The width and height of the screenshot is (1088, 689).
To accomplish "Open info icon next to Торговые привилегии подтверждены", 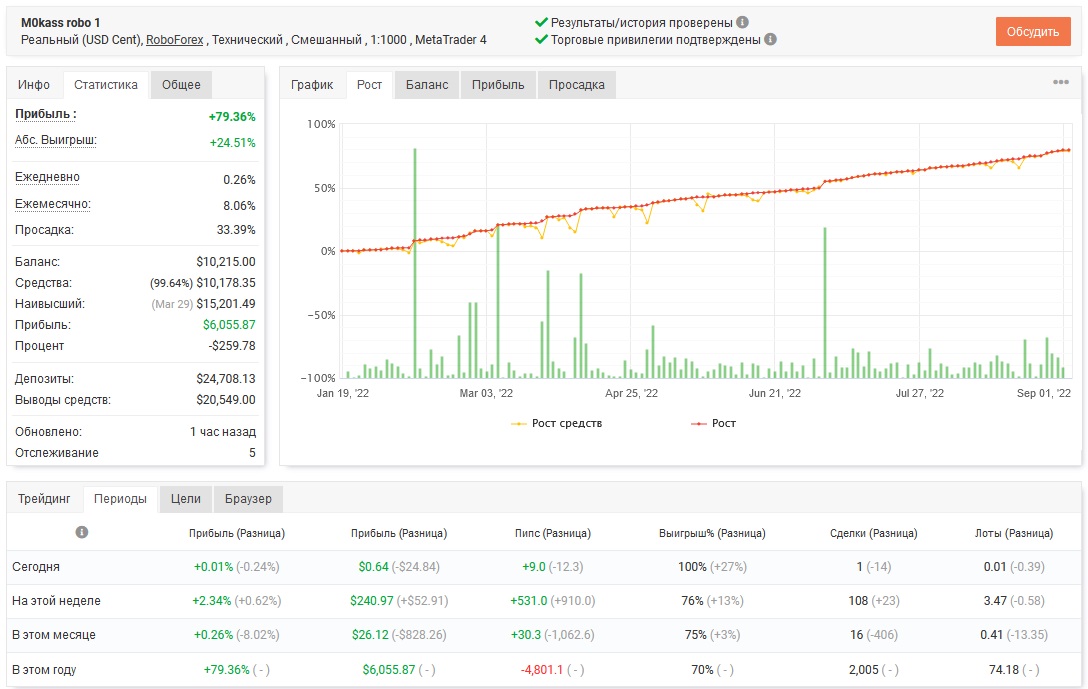I will click(770, 40).
